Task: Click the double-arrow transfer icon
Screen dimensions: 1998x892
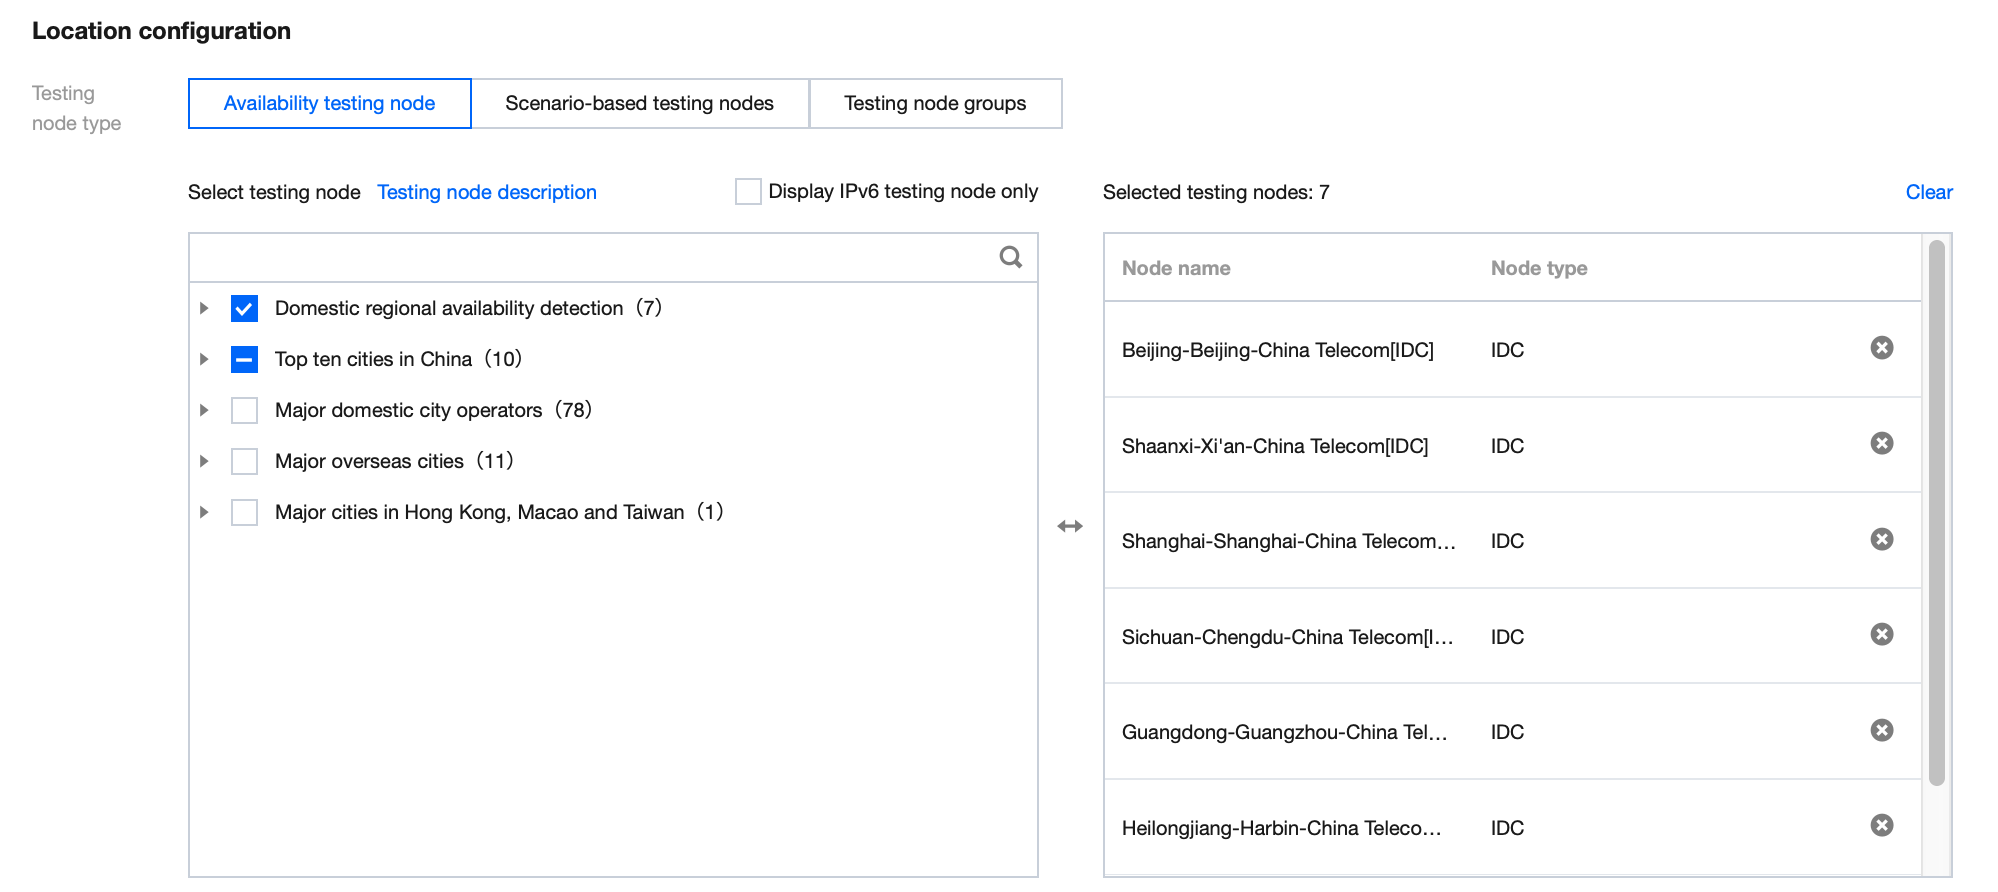Action: click(1070, 526)
